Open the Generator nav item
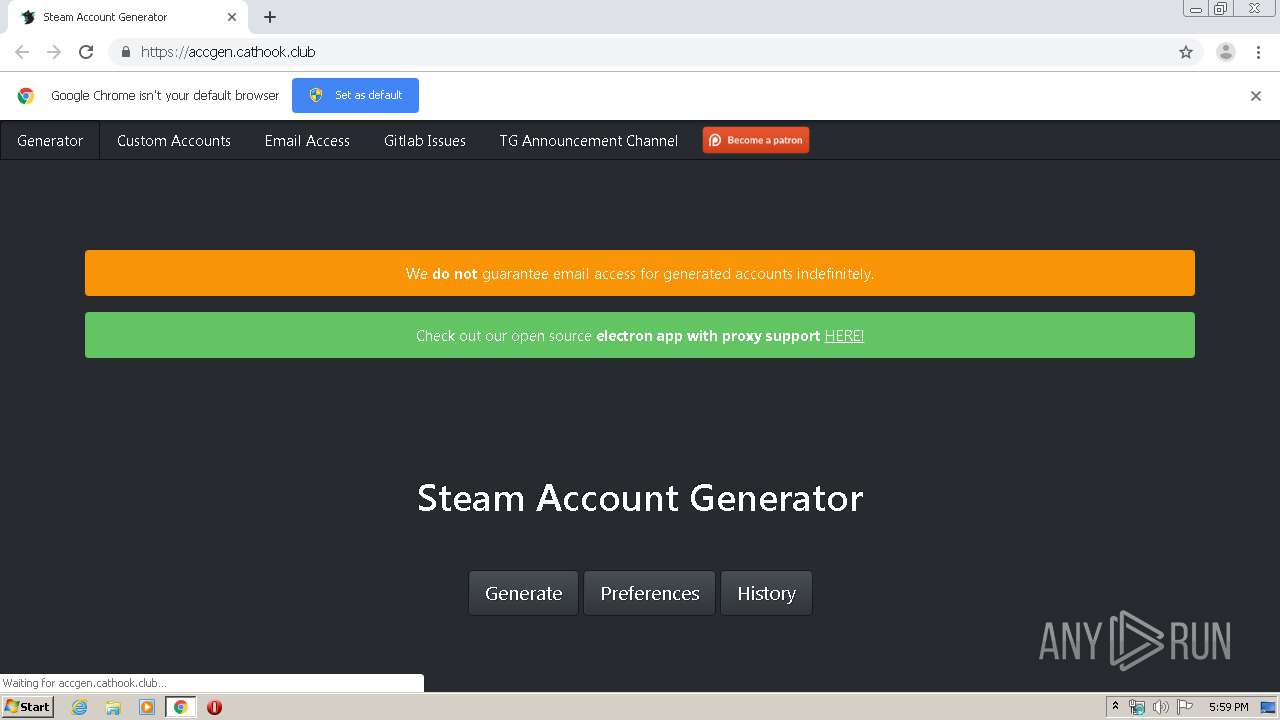This screenshot has height=720, width=1280. 50,141
